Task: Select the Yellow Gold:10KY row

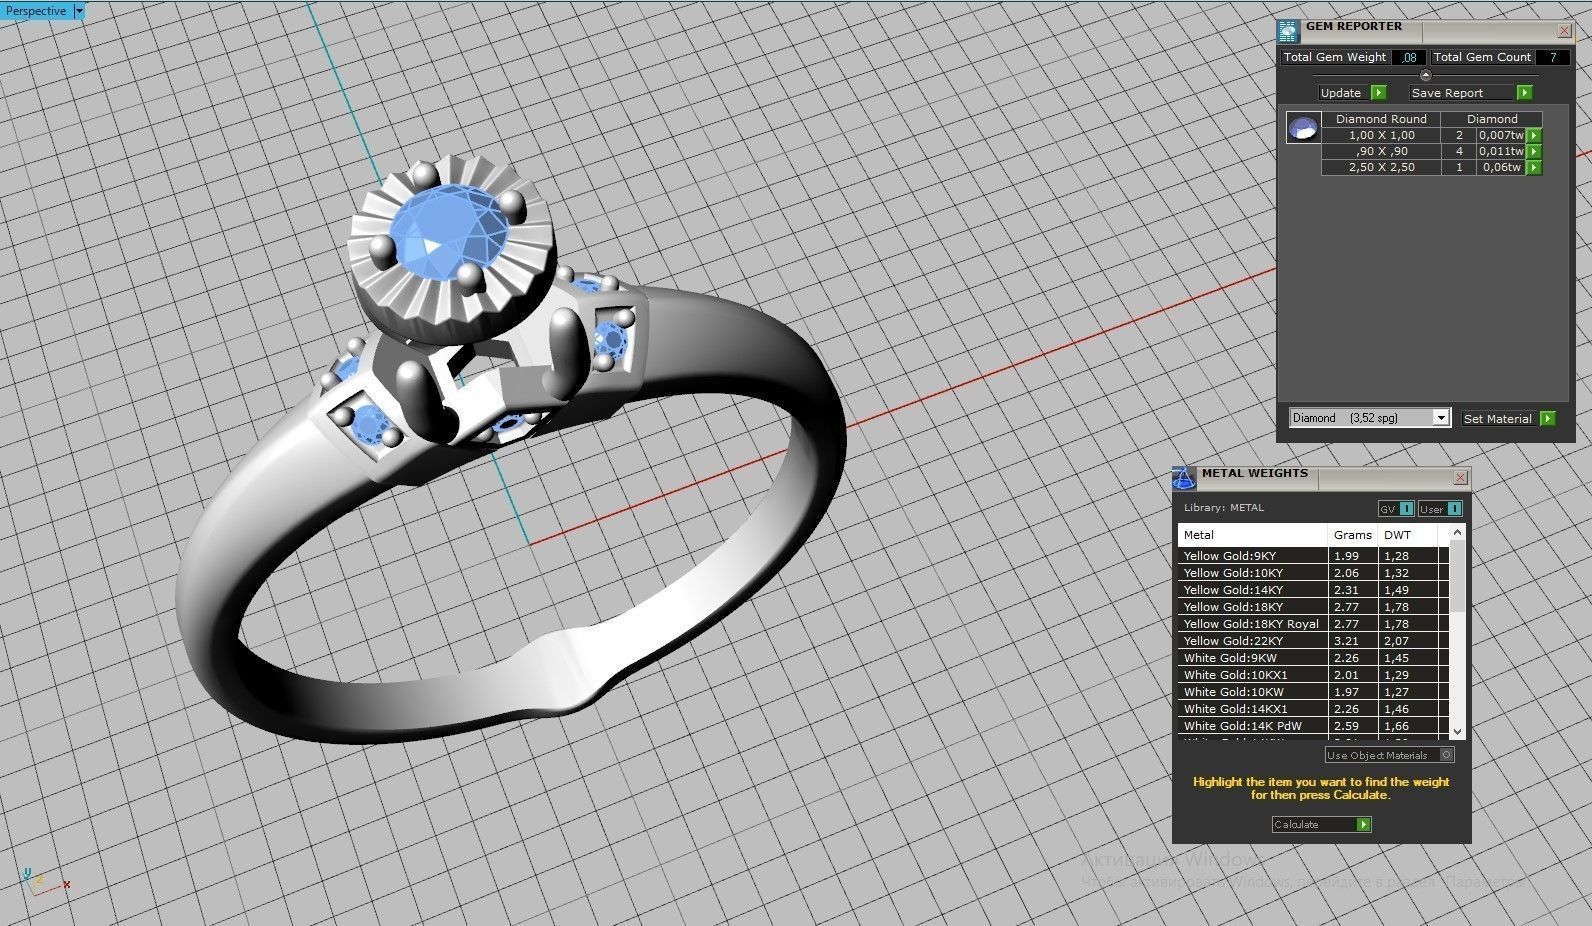Action: coord(1313,573)
